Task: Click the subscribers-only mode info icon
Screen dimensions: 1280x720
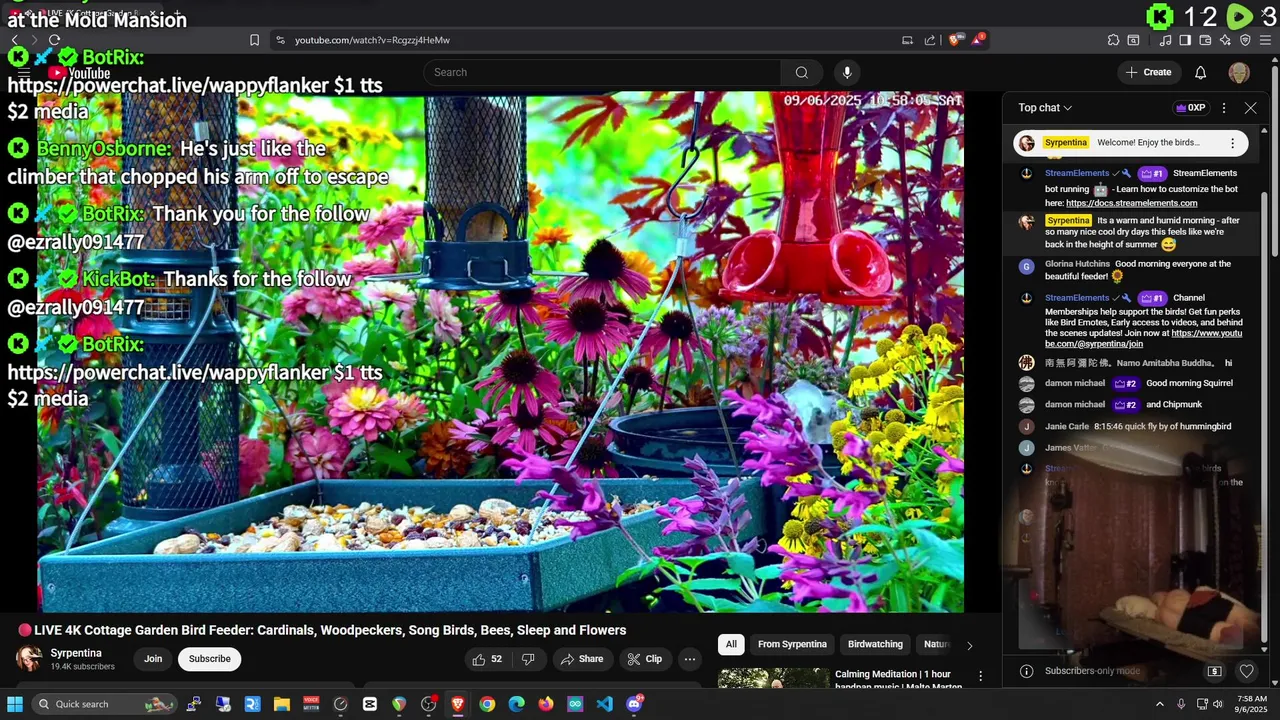Action: [1026, 671]
